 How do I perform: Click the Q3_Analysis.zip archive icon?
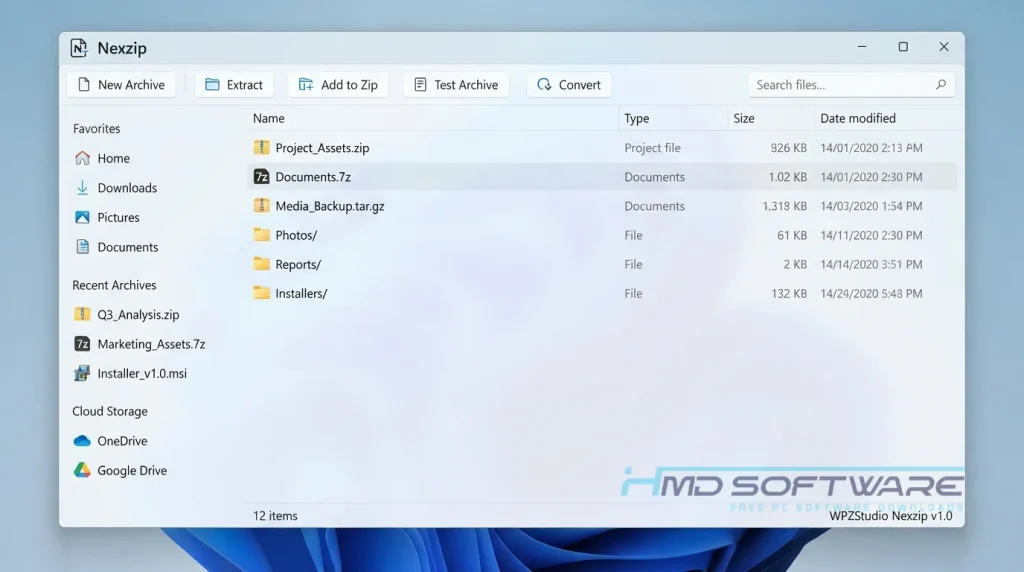click(x=82, y=314)
